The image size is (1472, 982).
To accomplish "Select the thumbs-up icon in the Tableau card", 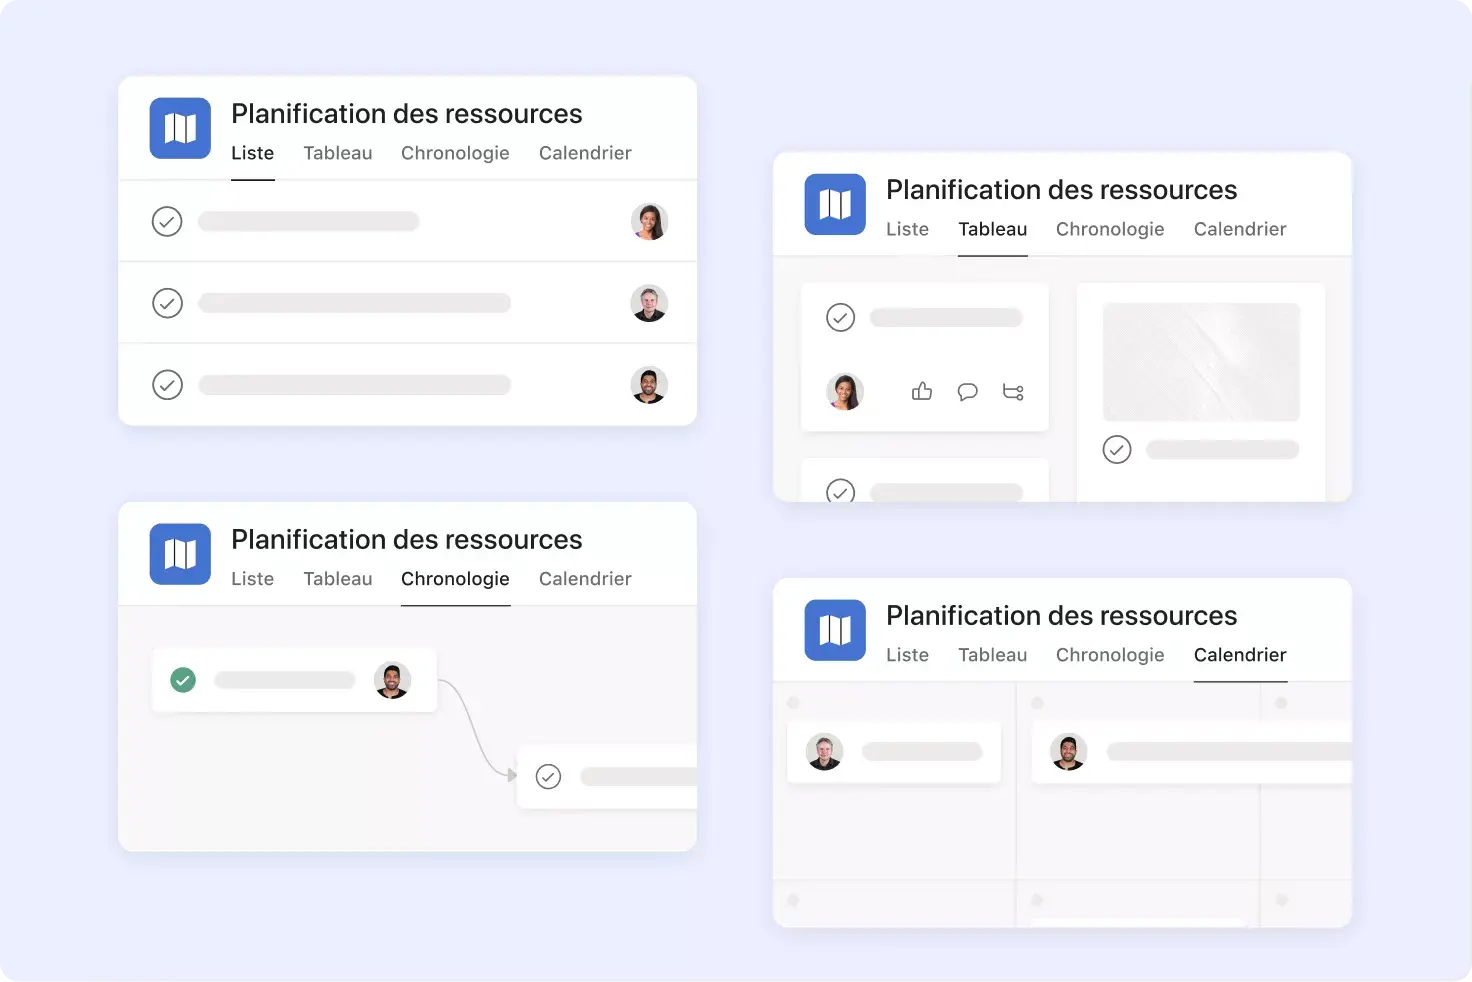I will pyautogui.click(x=921, y=392).
